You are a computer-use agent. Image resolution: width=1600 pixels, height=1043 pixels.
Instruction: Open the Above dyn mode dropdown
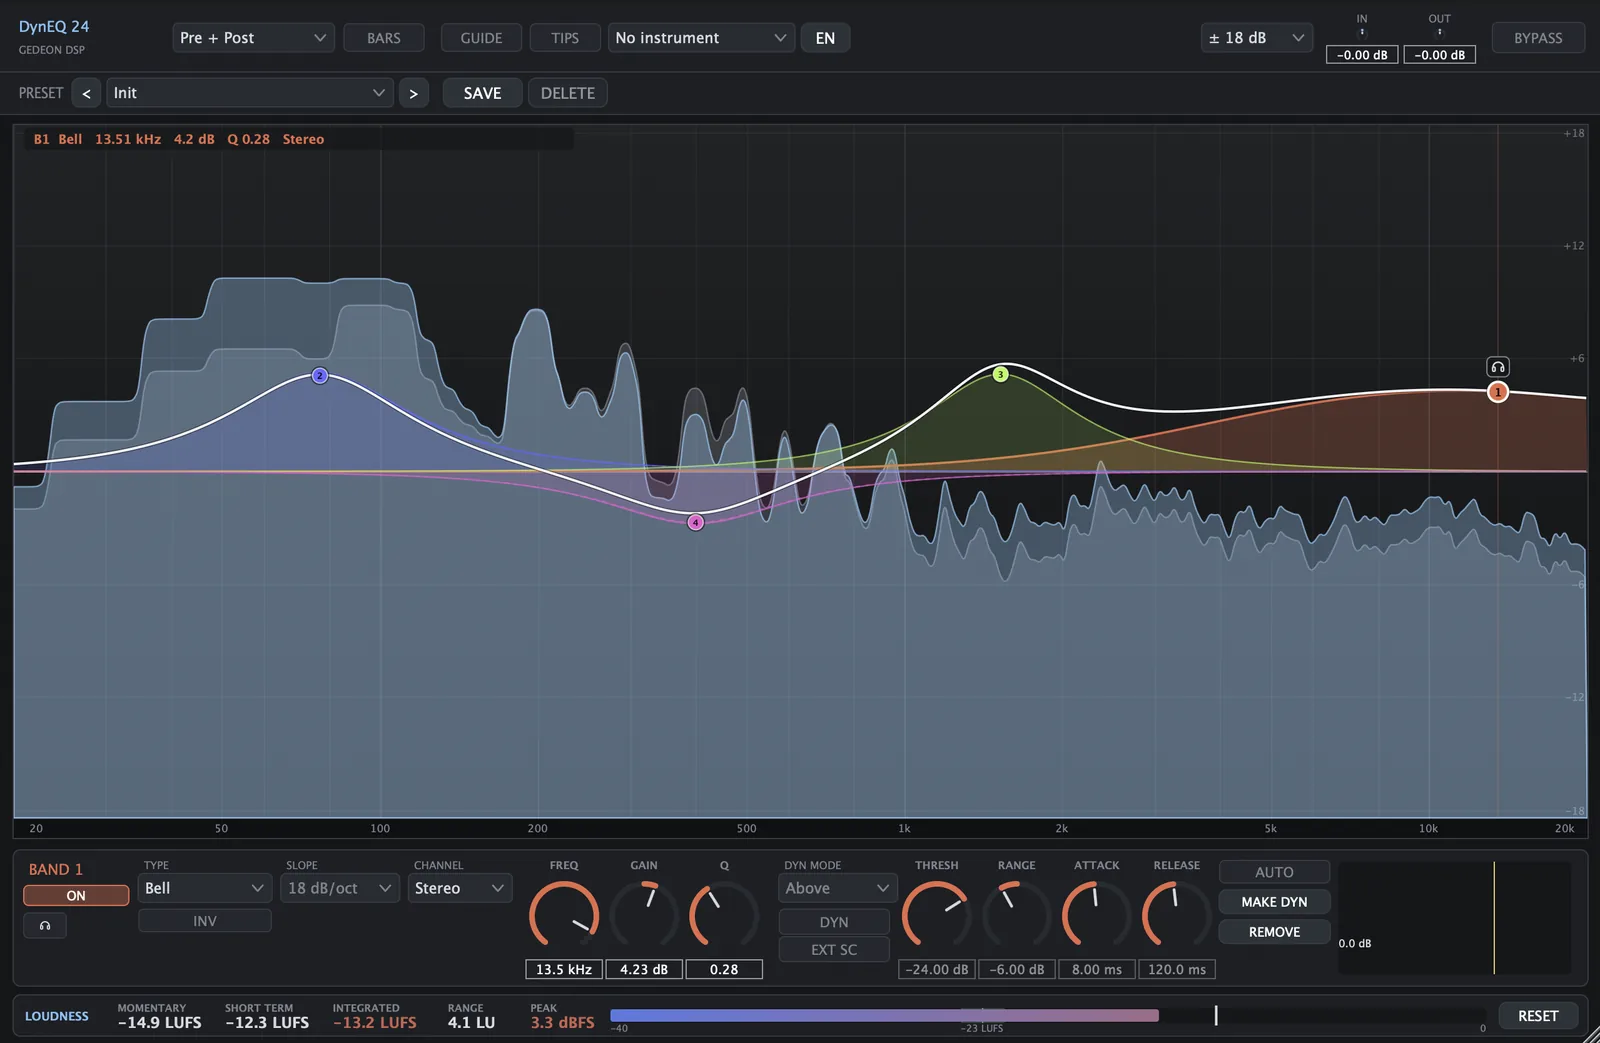pyautogui.click(x=837, y=888)
